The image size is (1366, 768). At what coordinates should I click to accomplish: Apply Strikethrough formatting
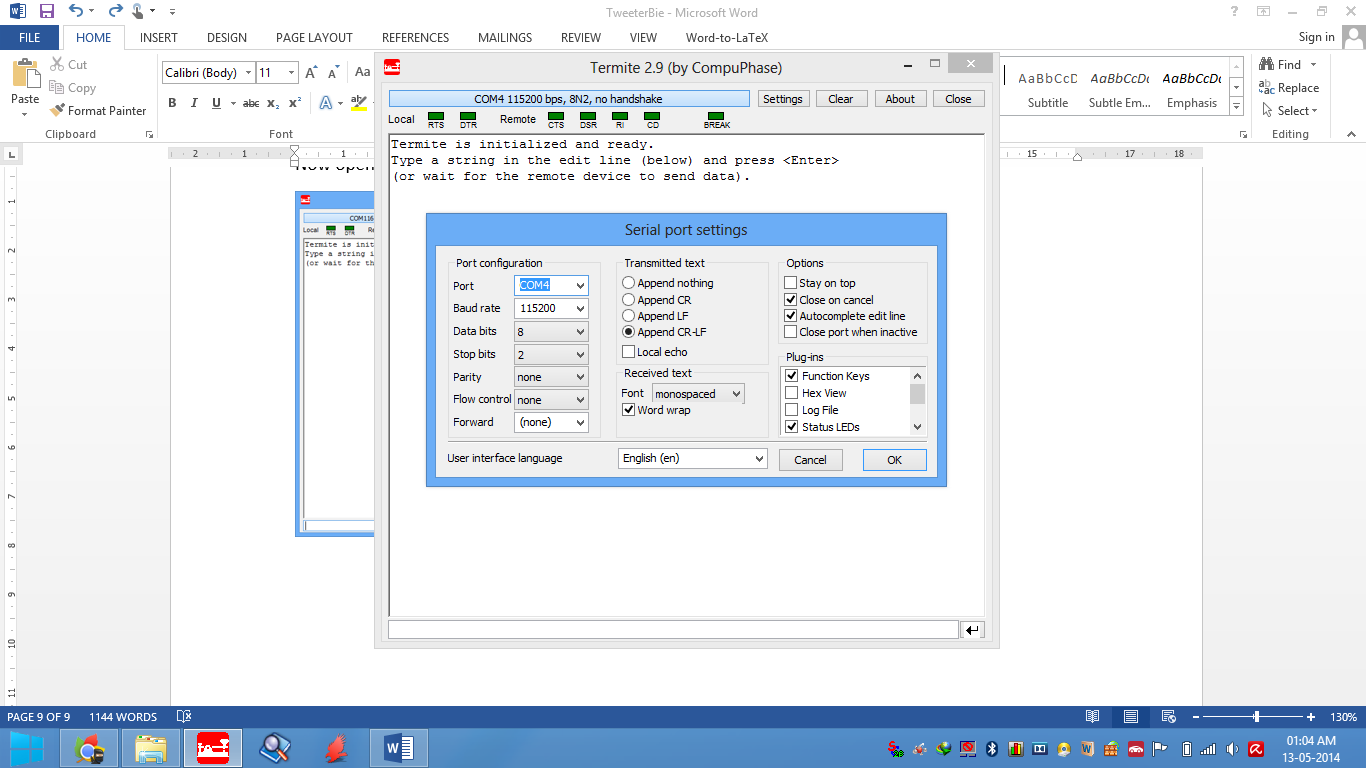(251, 103)
